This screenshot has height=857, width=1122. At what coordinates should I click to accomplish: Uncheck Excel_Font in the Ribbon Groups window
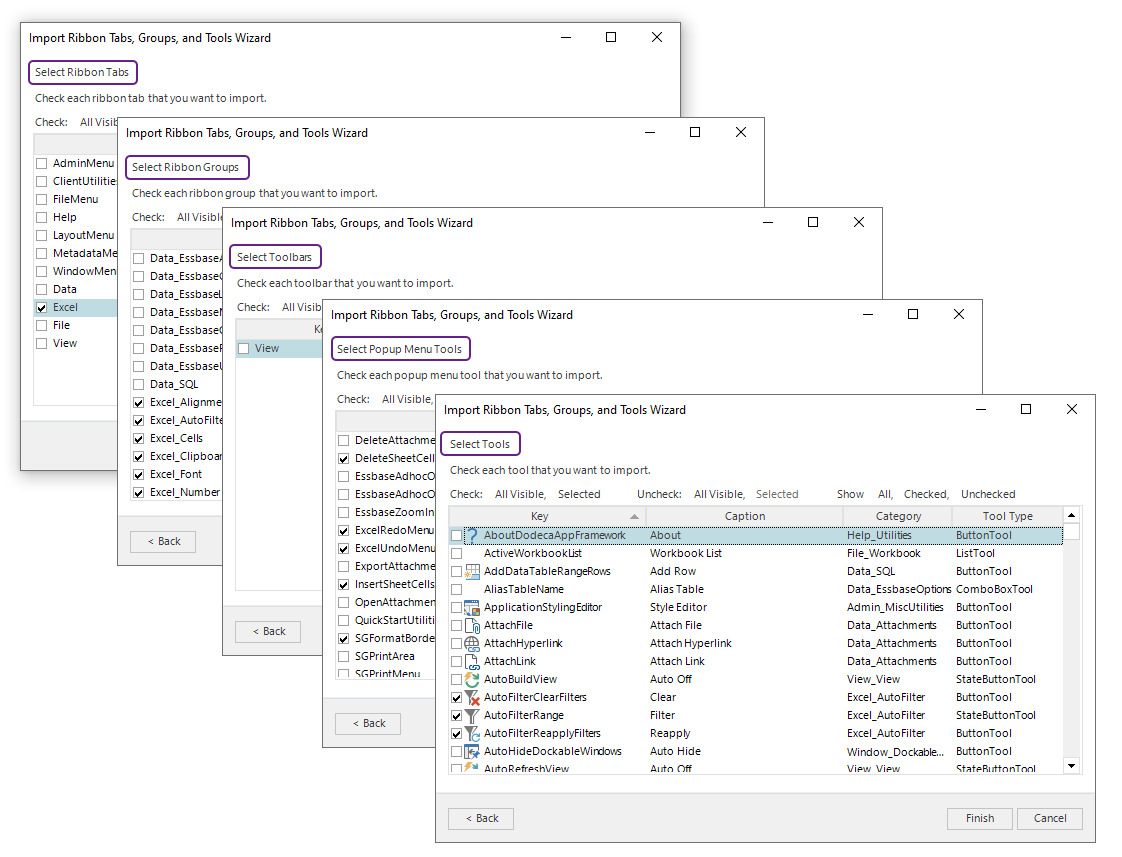139,474
